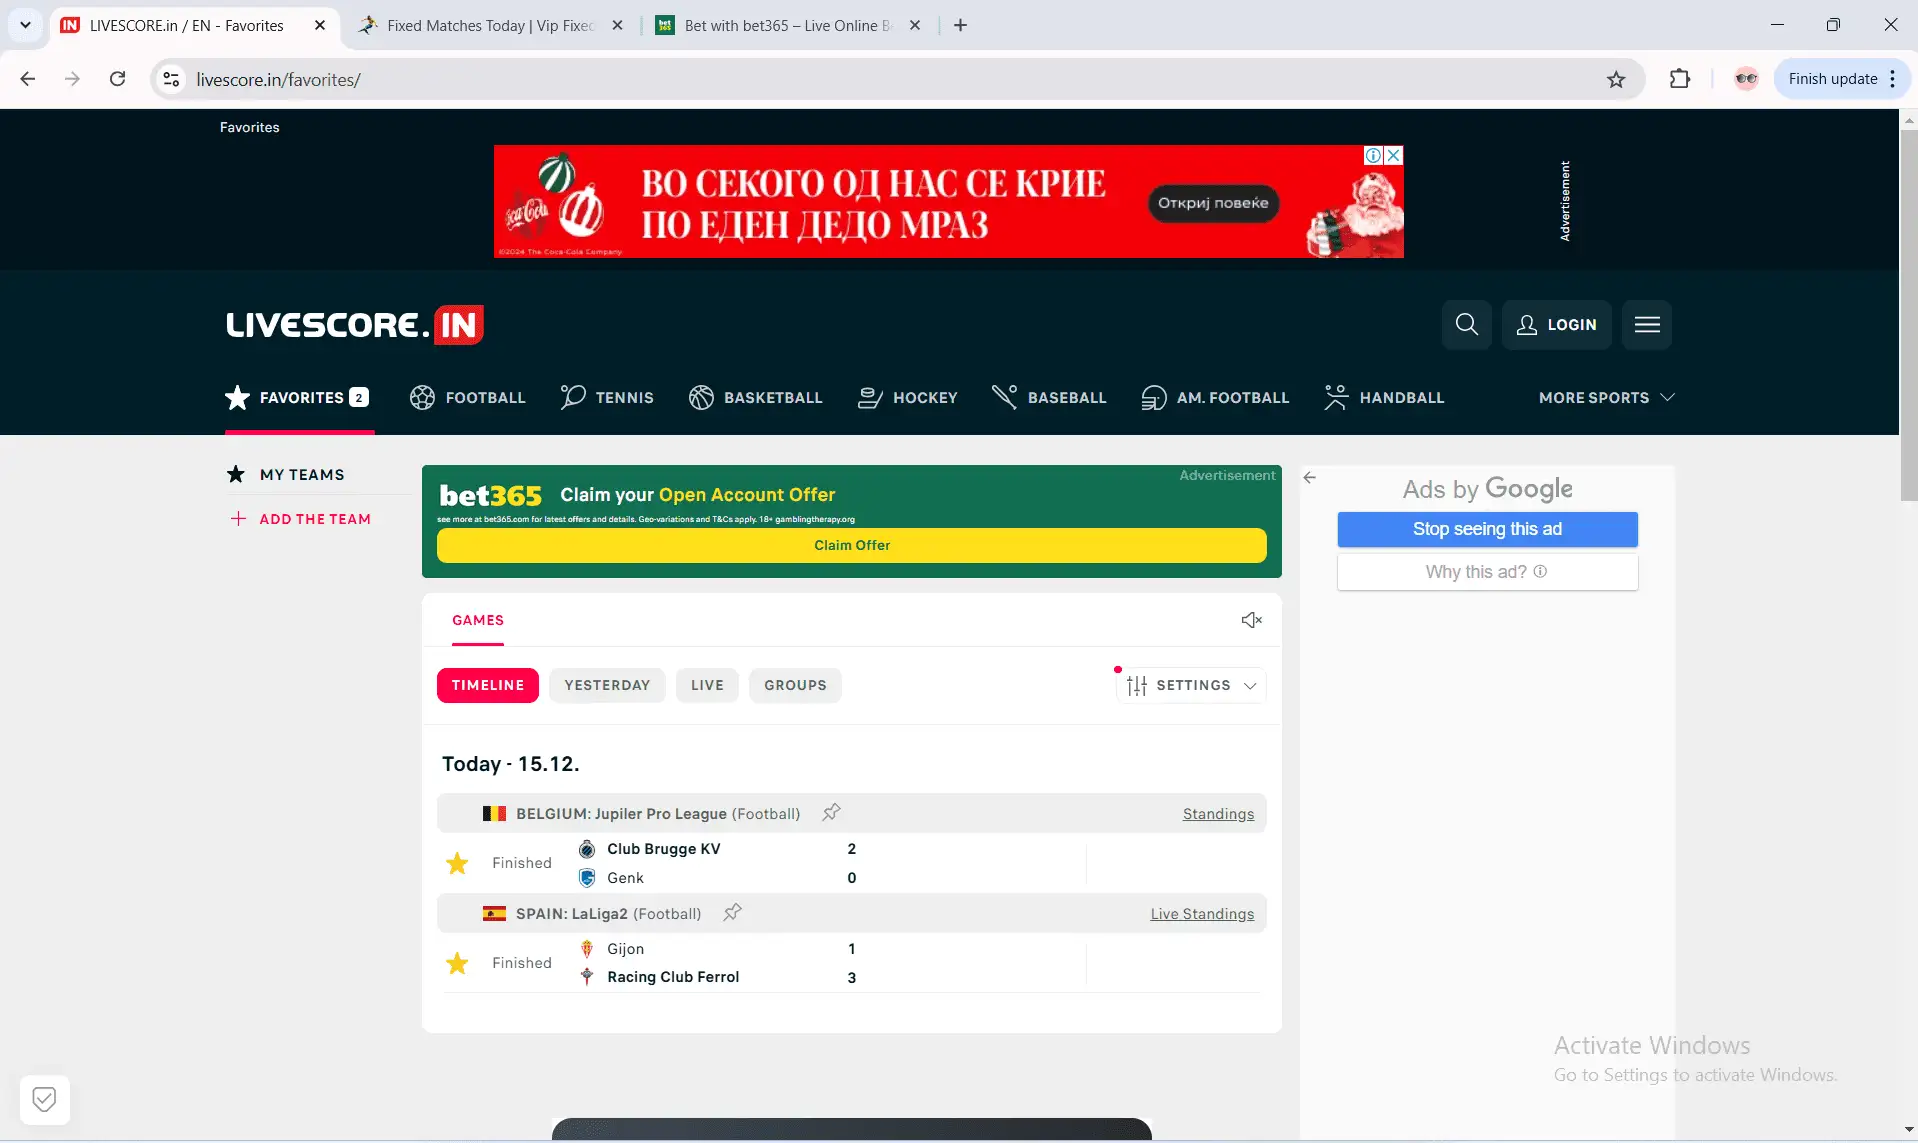The image size is (1918, 1143).
Task: Bookmark this page with the star
Action: coord(1616,79)
